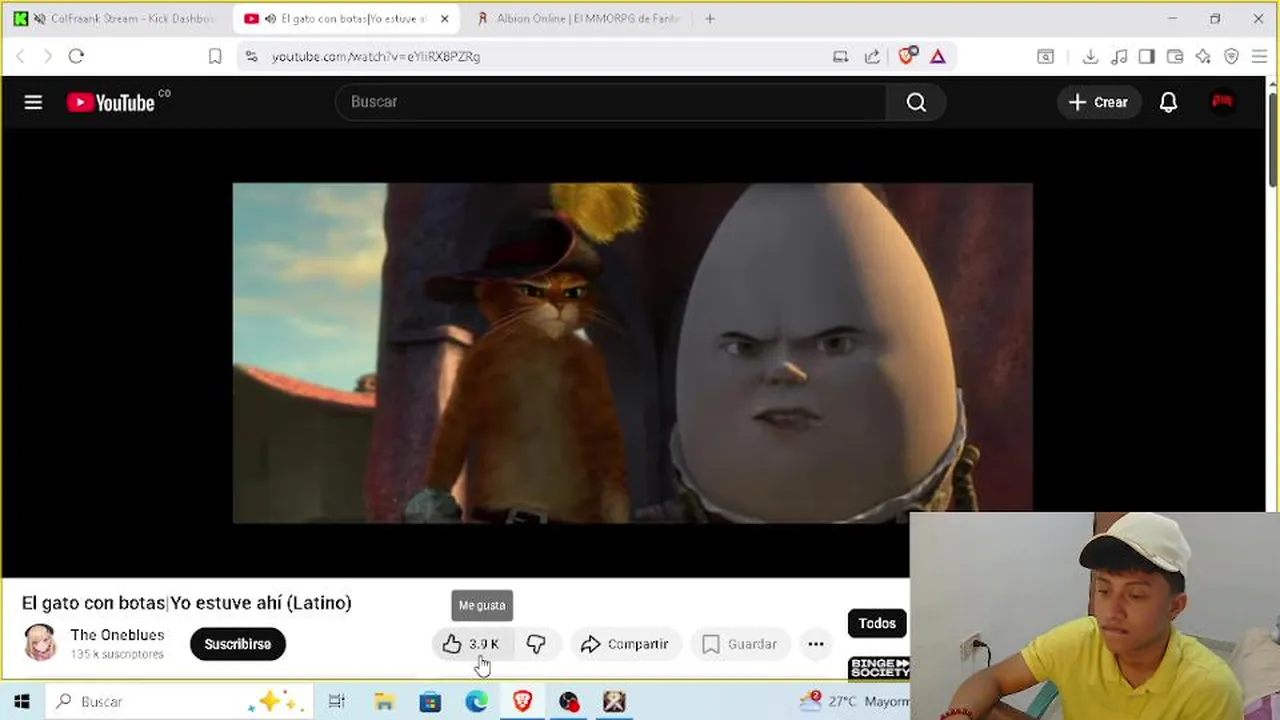The width and height of the screenshot is (1280, 720).
Task: Open Task View in the taskbar
Action: [337, 702]
